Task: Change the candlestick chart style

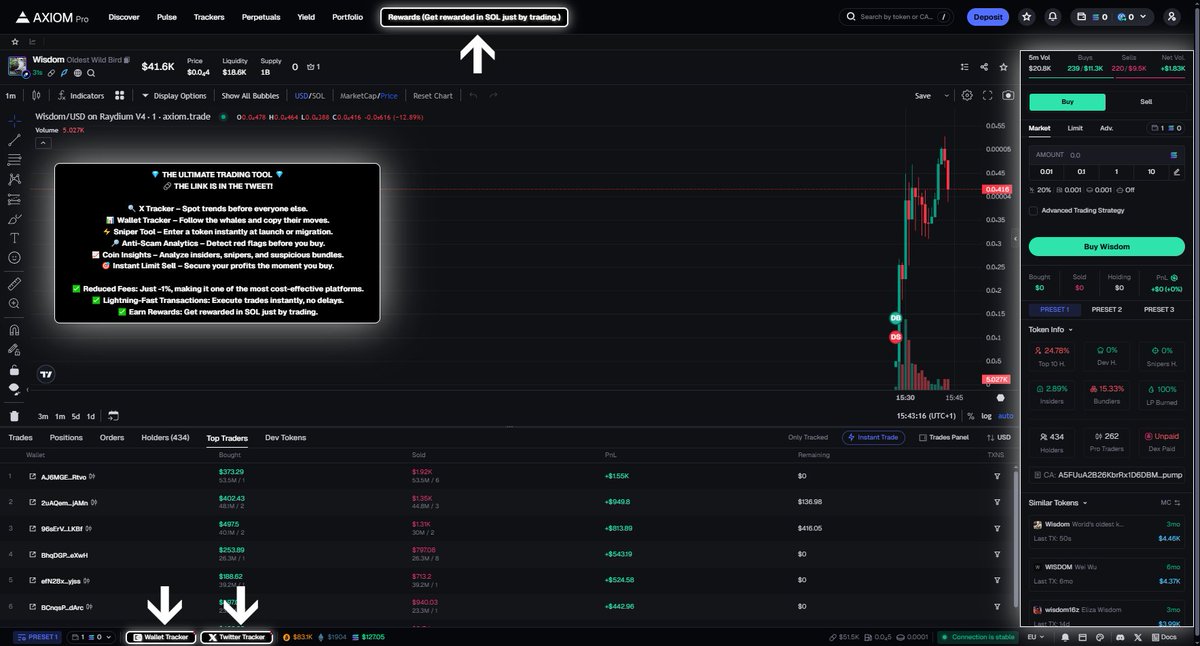Action: (x=36, y=96)
